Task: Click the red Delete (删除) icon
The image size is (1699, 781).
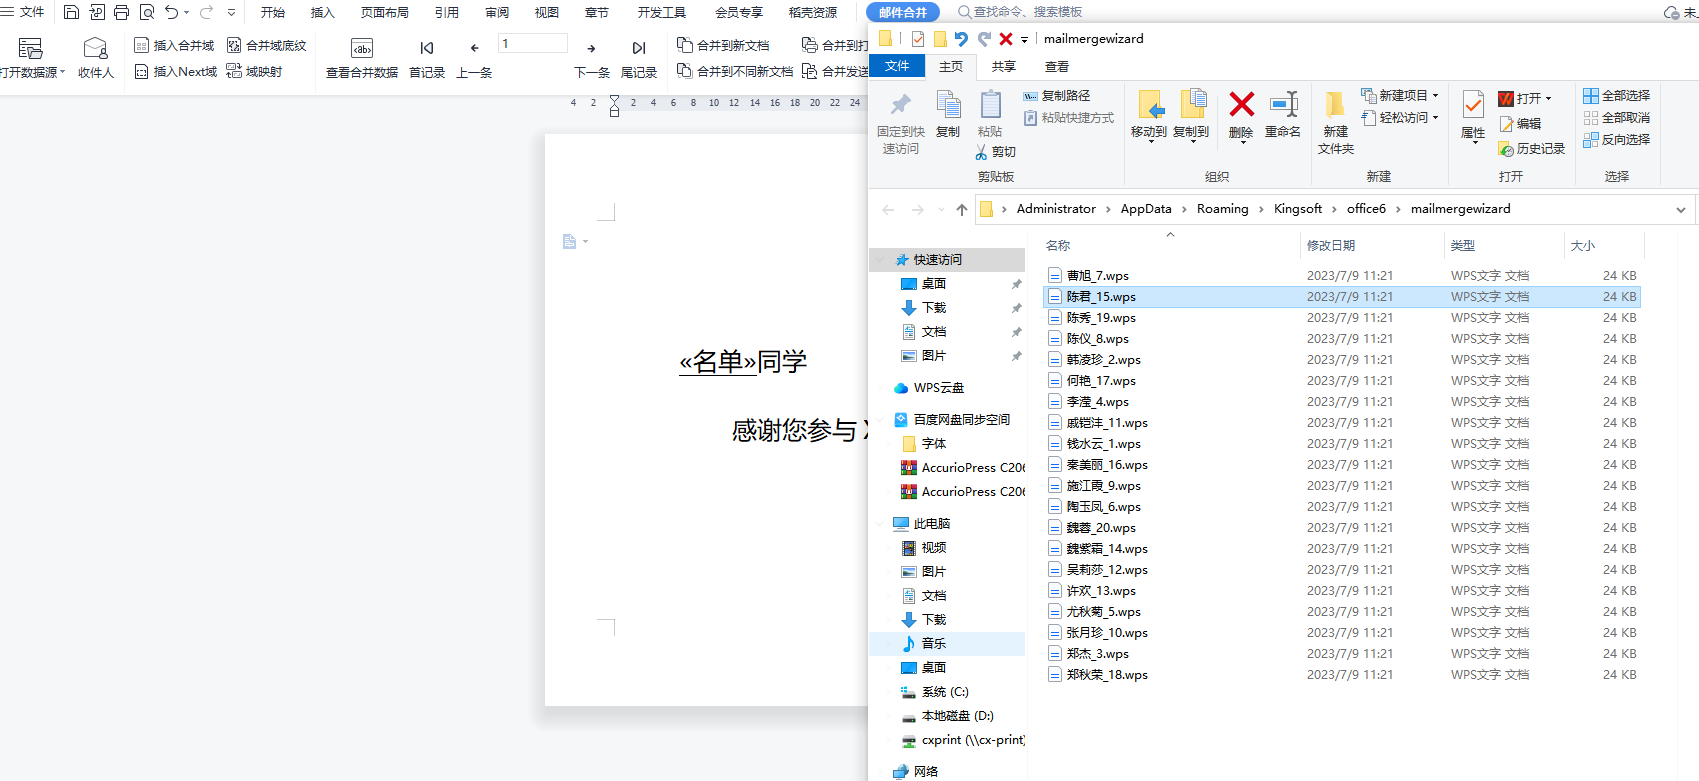Action: (1241, 104)
